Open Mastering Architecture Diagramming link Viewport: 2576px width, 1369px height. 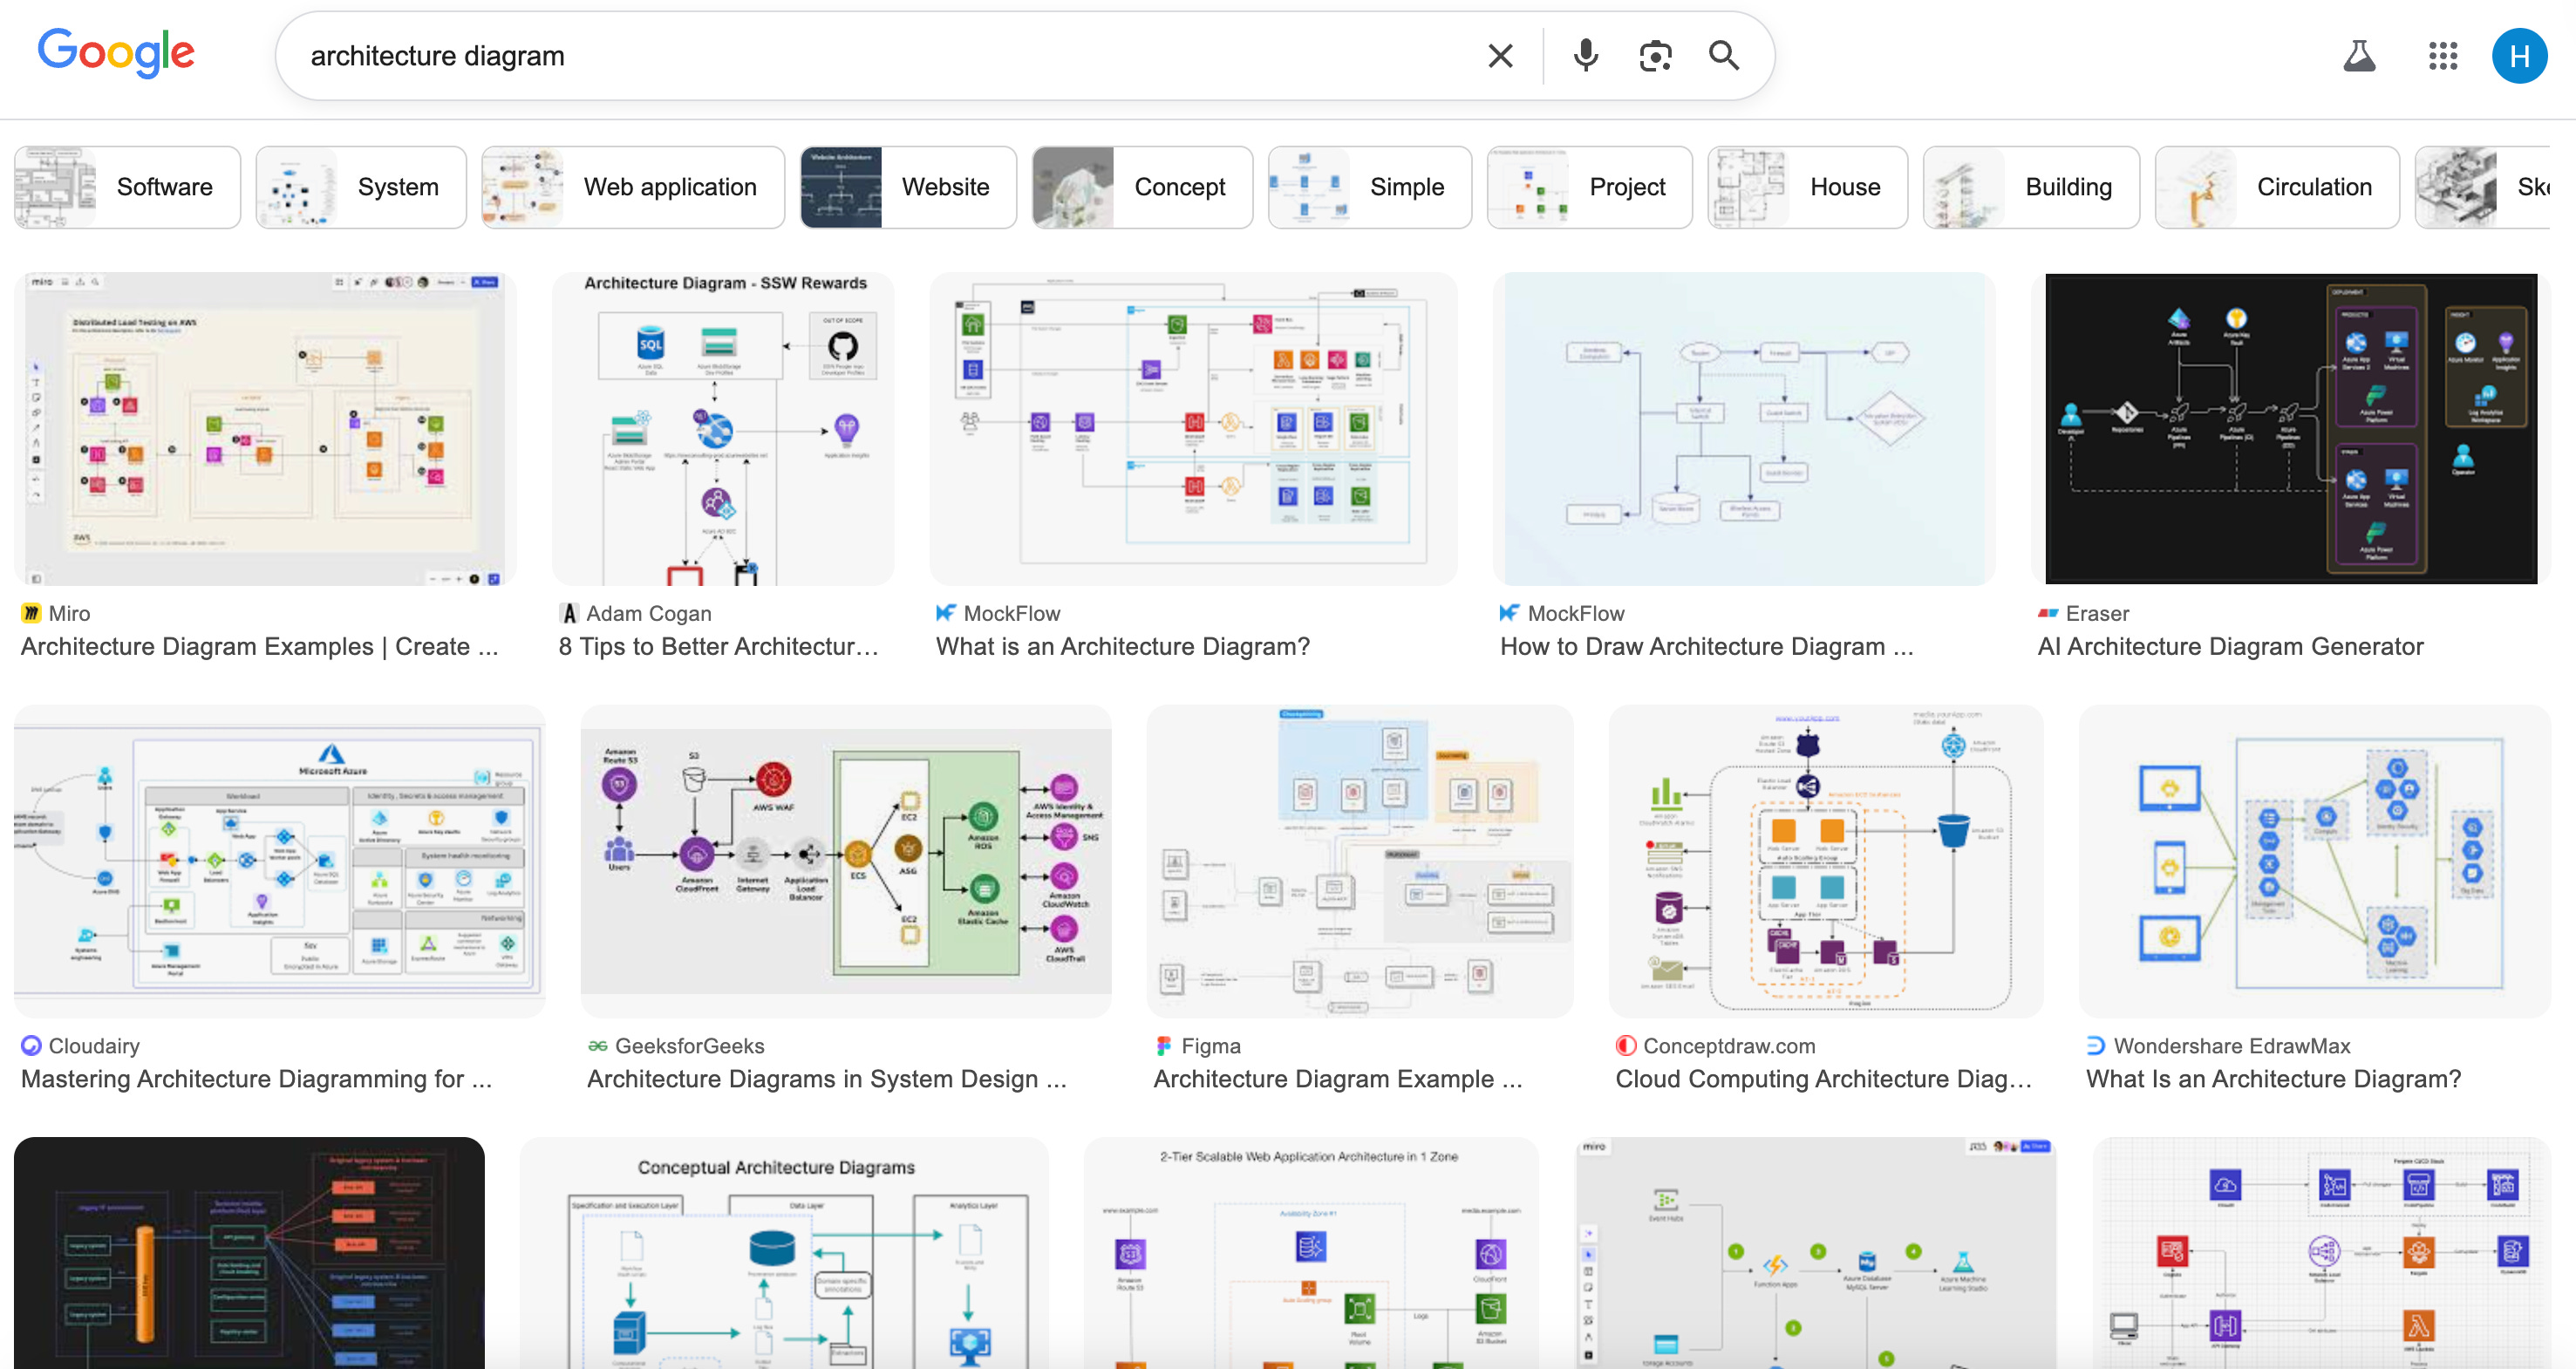(x=257, y=1080)
